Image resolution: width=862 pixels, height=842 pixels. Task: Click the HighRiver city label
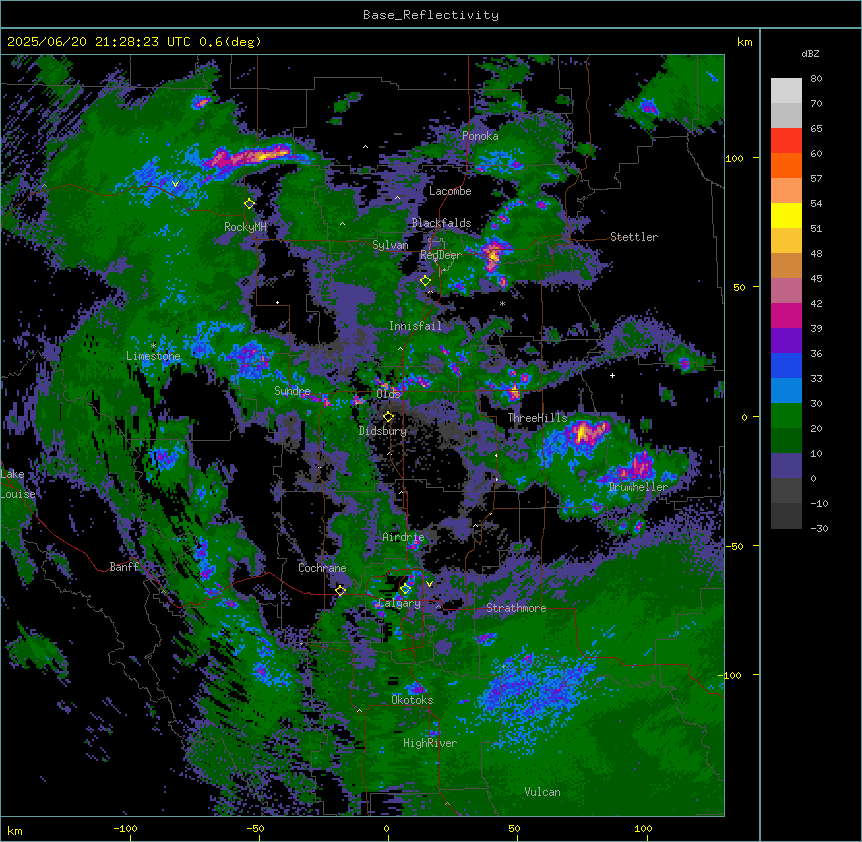click(x=430, y=743)
